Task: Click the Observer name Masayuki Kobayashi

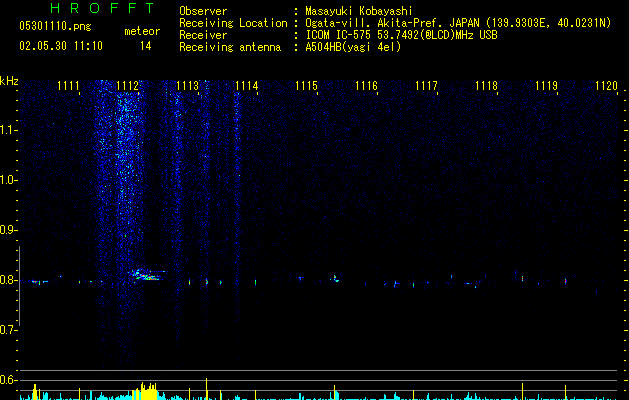Action: (x=359, y=11)
